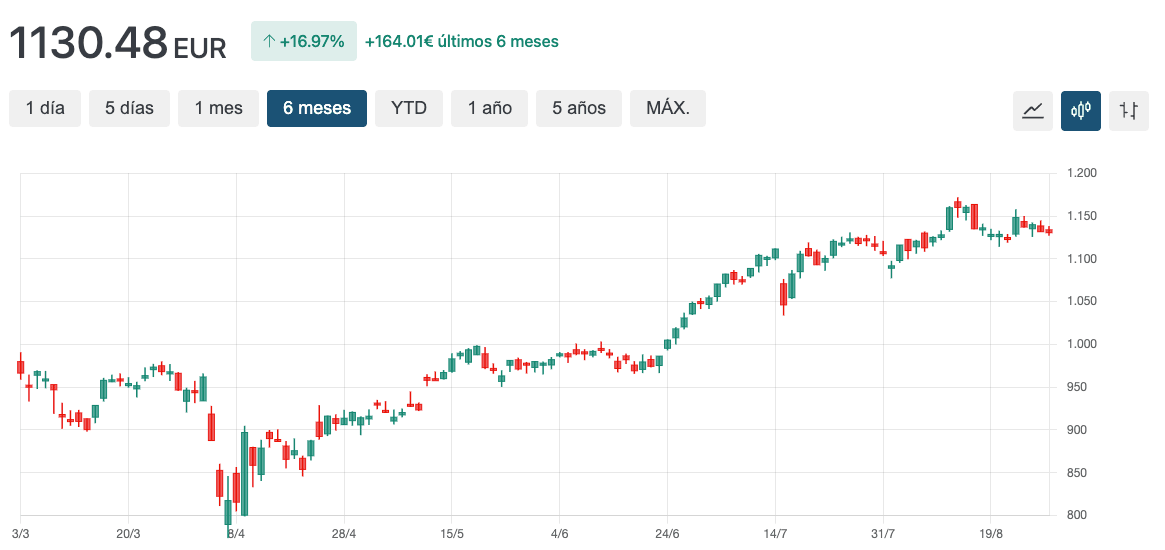Click the last candle at chart's right edge

[x=1049, y=231]
